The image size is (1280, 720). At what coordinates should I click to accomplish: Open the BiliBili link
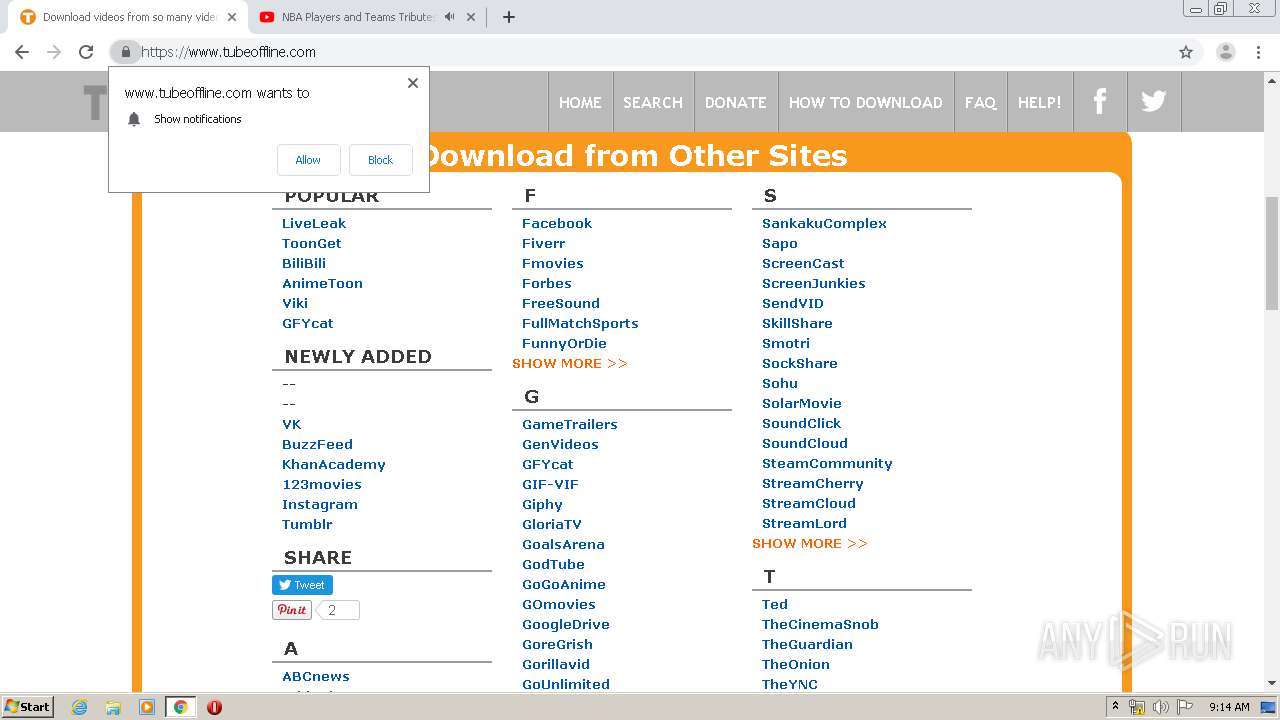point(304,263)
